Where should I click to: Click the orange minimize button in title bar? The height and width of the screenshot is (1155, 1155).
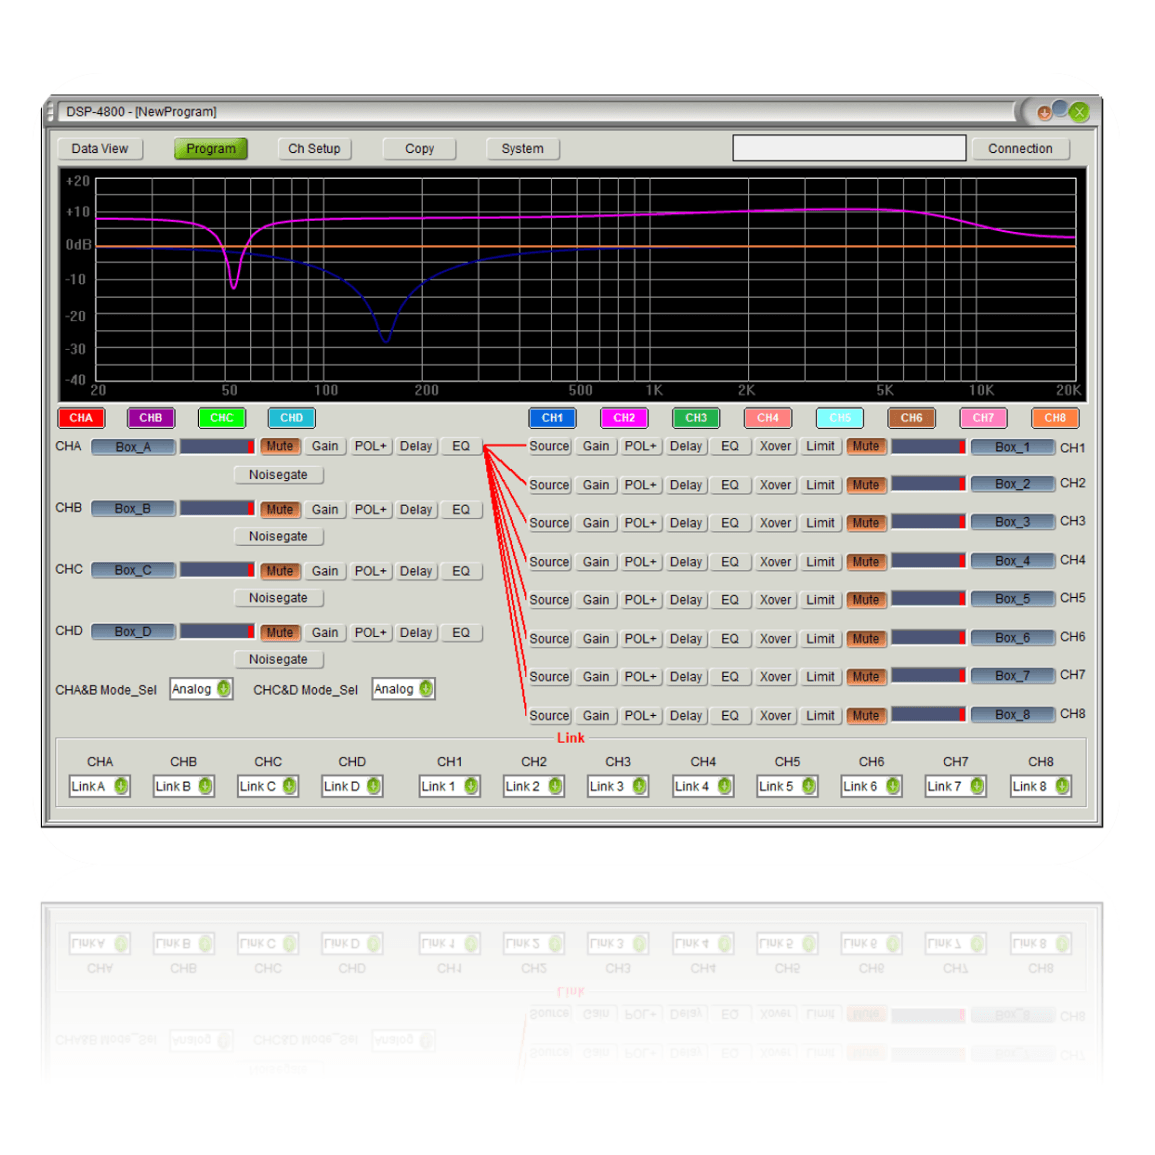[x=1044, y=113]
